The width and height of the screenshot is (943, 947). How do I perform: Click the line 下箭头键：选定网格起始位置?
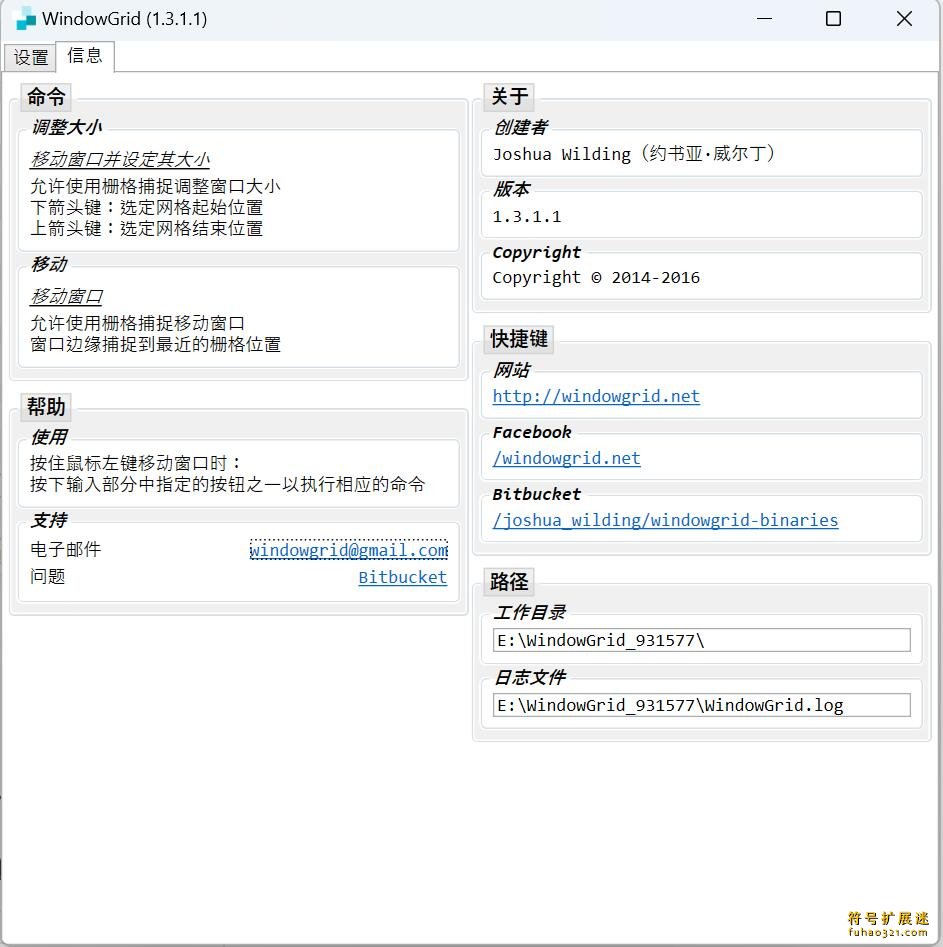pyautogui.click(x=147, y=208)
